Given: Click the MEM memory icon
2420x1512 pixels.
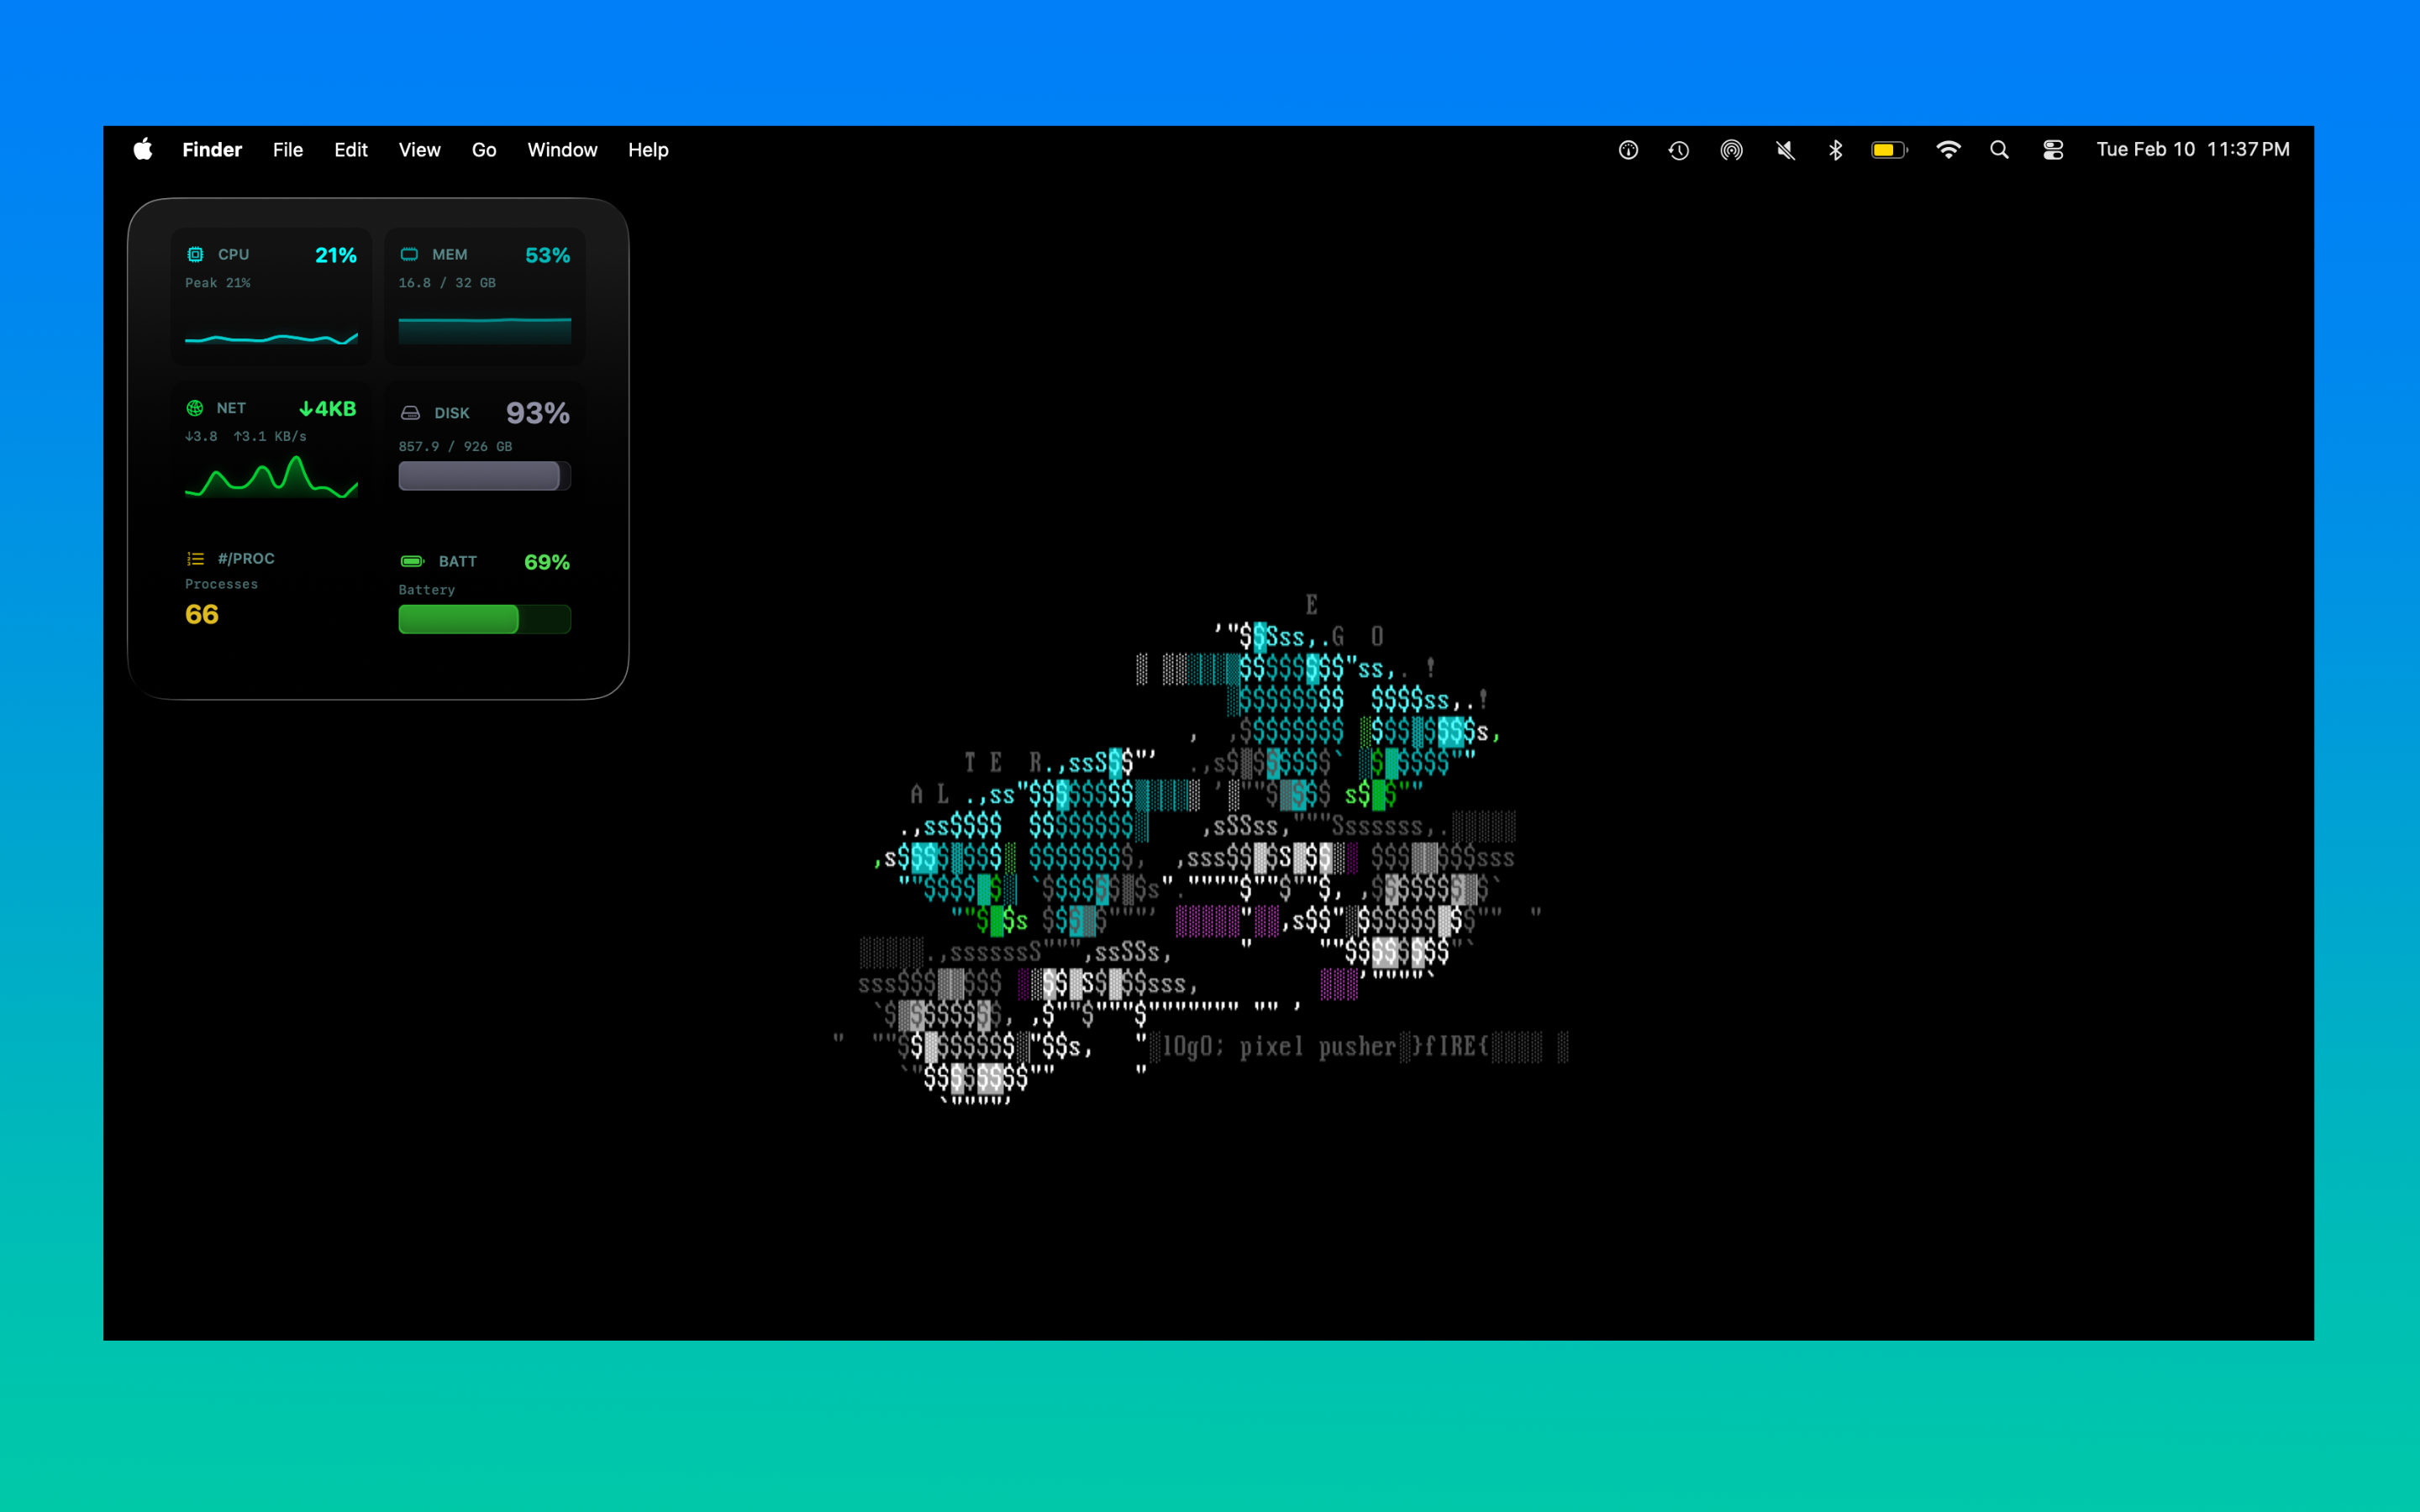Looking at the screenshot, I should (409, 255).
